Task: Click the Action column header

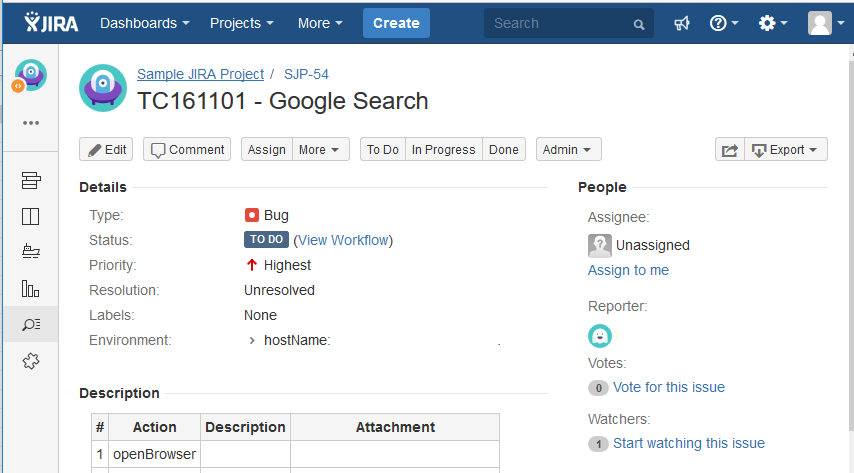Action: coord(155,427)
